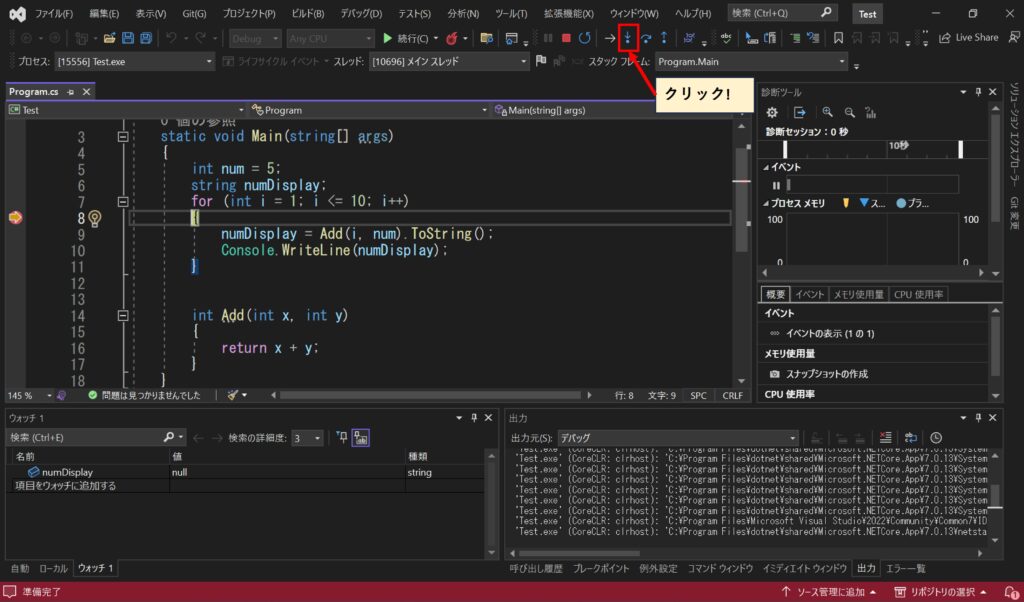Pause the events track in diagnostic tools
The width and height of the screenshot is (1024, 602).
776,185
